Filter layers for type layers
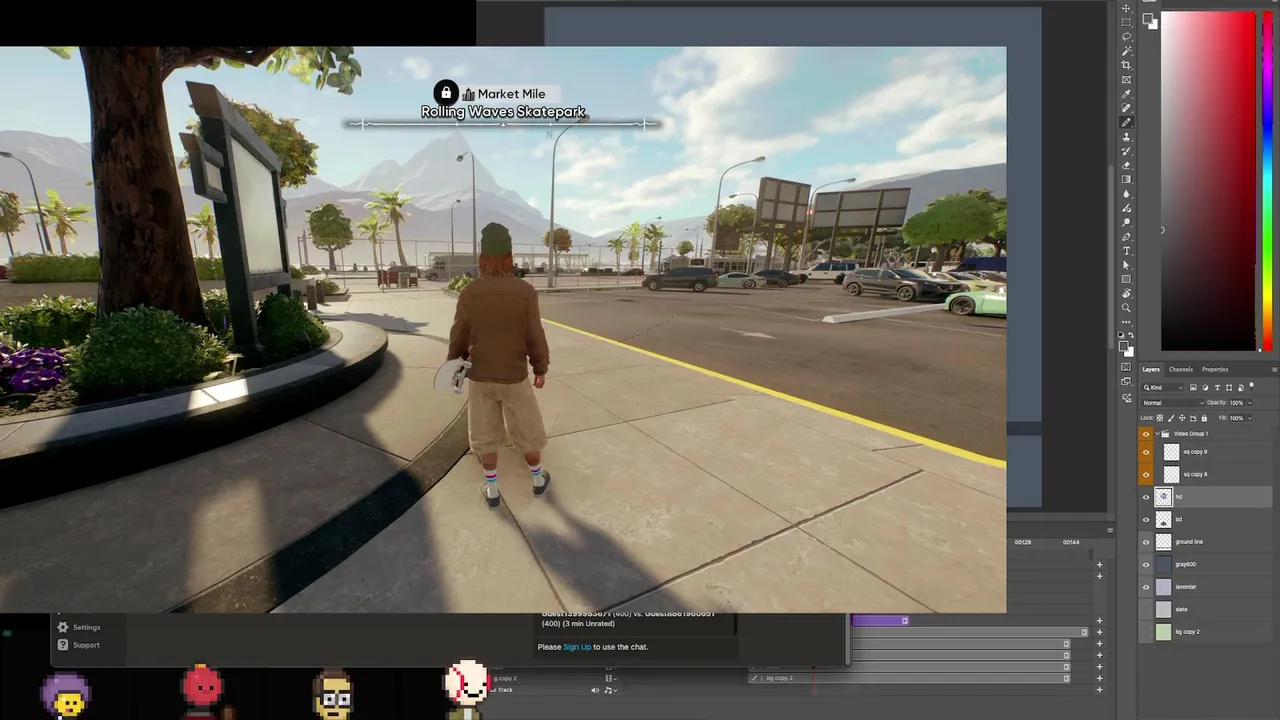The image size is (1280, 720). 1217,388
